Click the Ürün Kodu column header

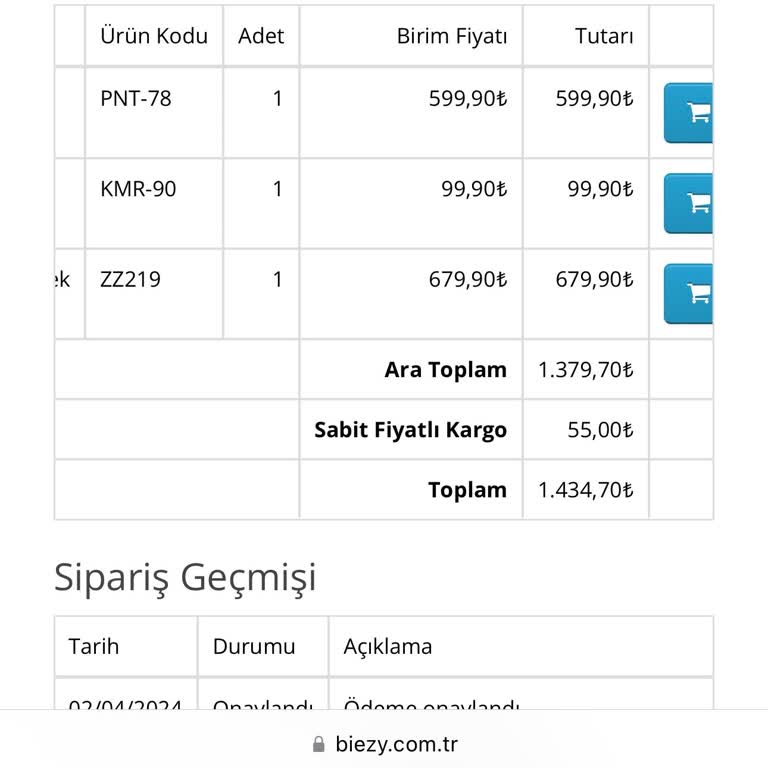(154, 36)
